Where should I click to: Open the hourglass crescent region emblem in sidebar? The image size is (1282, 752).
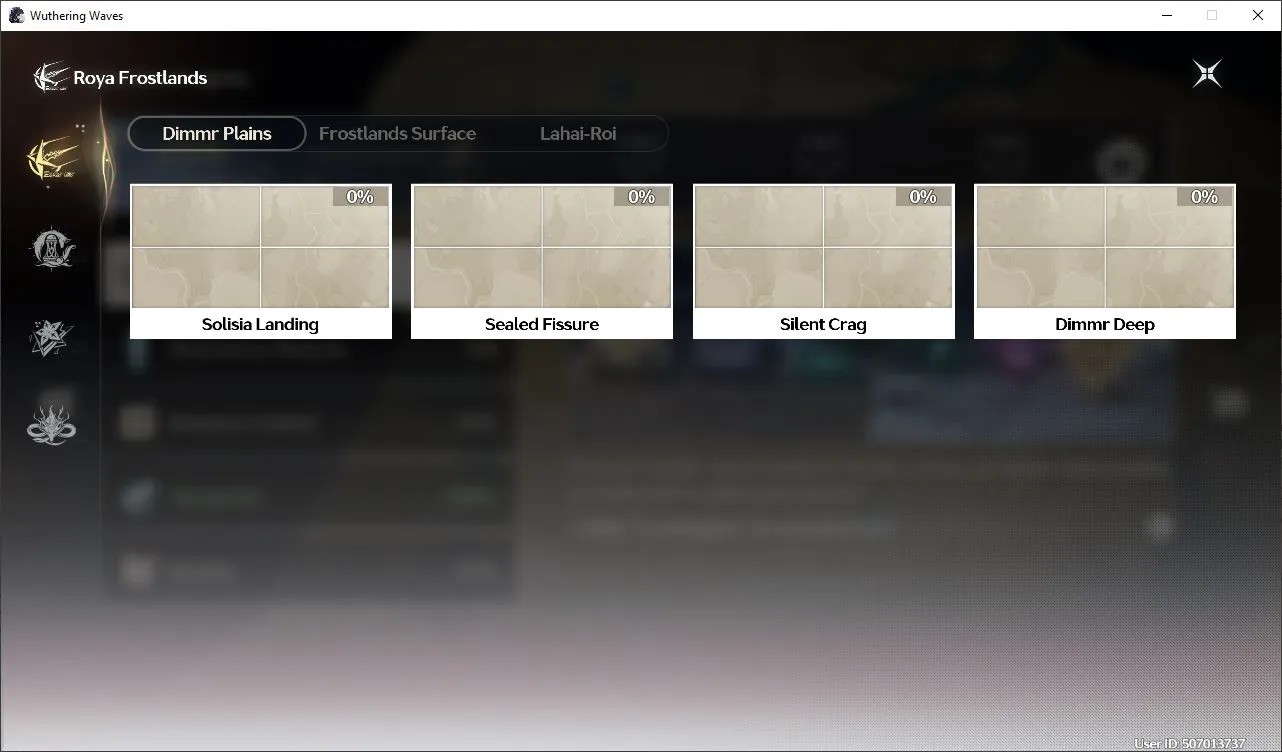pos(52,249)
